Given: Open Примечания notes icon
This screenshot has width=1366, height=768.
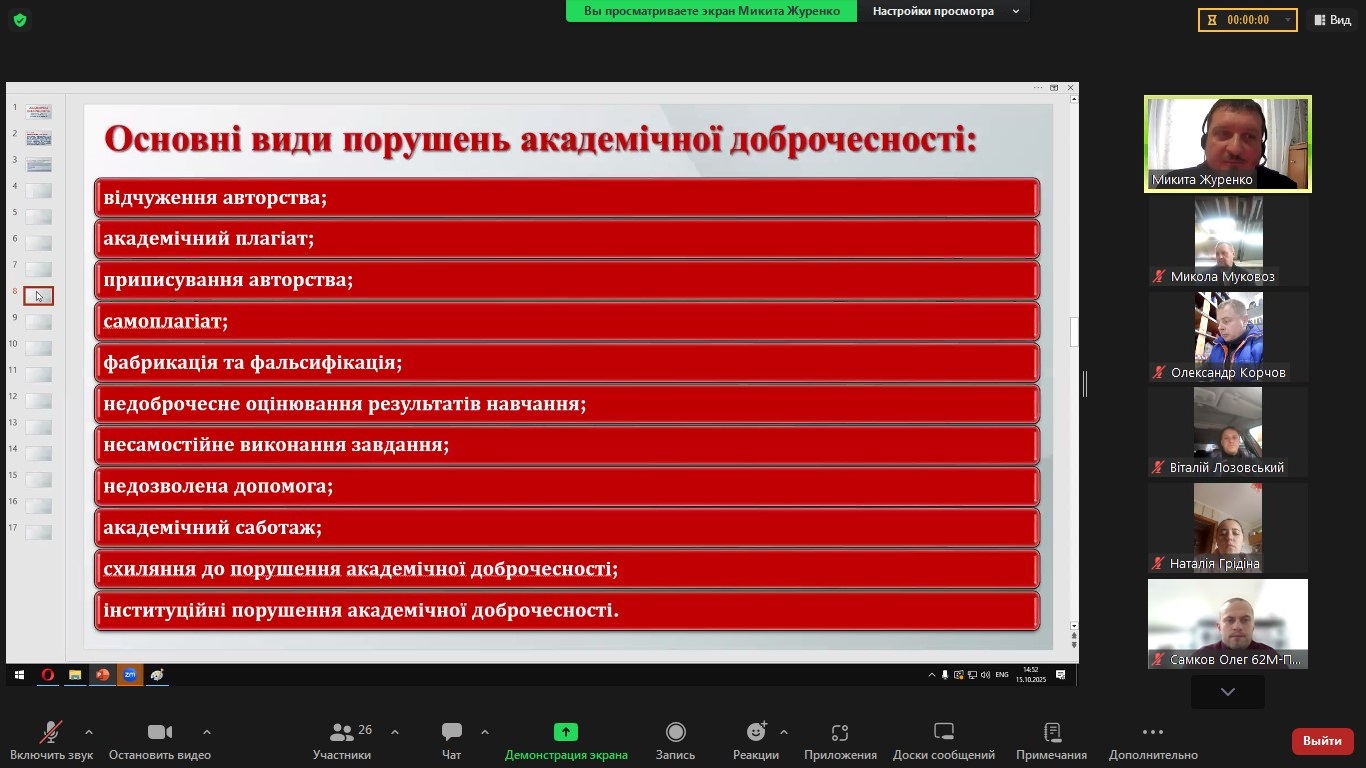Looking at the screenshot, I should pyautogui.click(x=1051, y=733).
